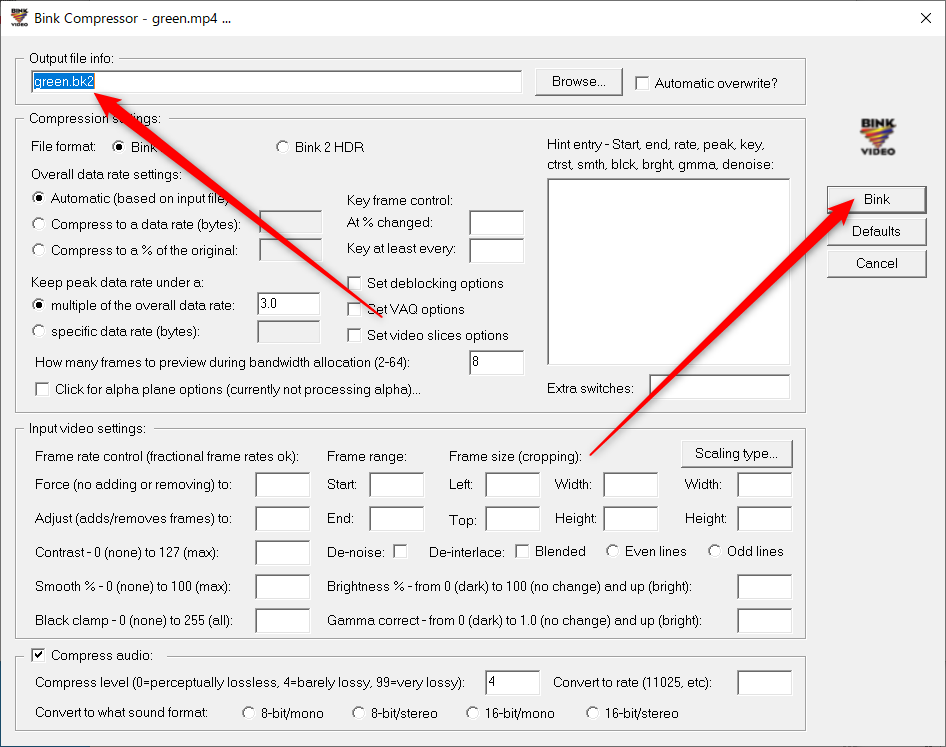
Task: Click the Hint entry text area
Action: click(668, 272)
